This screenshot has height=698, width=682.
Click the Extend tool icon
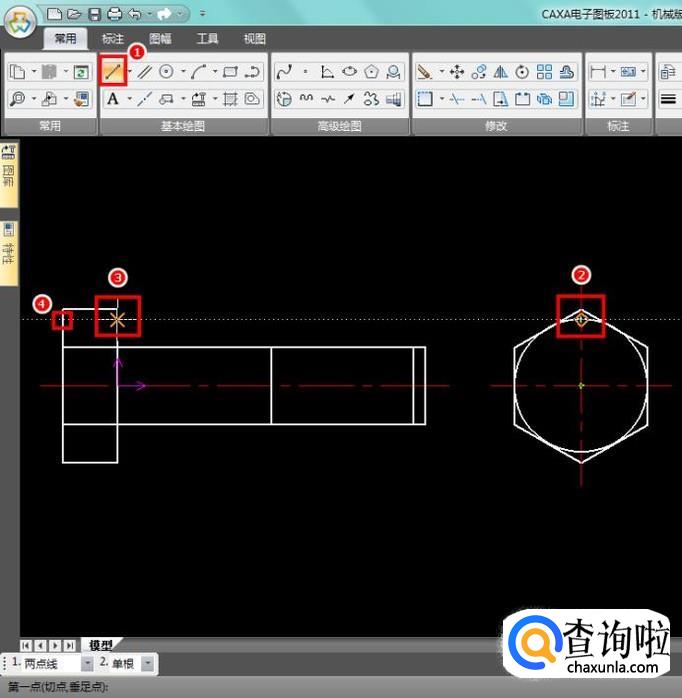[x=479, y=99]
